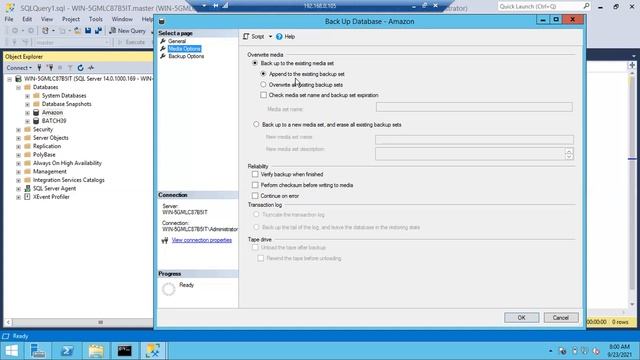Enable Check media set name and expiration

264,95
